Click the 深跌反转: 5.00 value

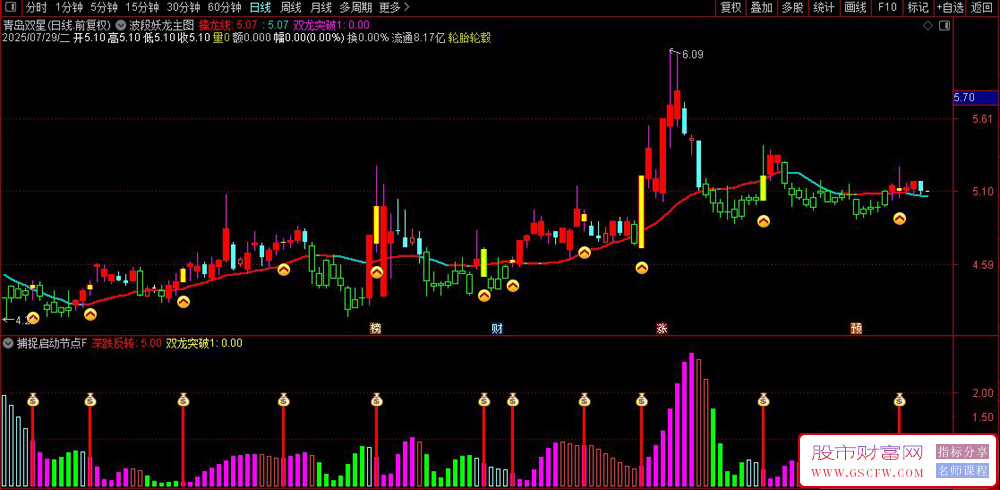click(x=126, y=343)
